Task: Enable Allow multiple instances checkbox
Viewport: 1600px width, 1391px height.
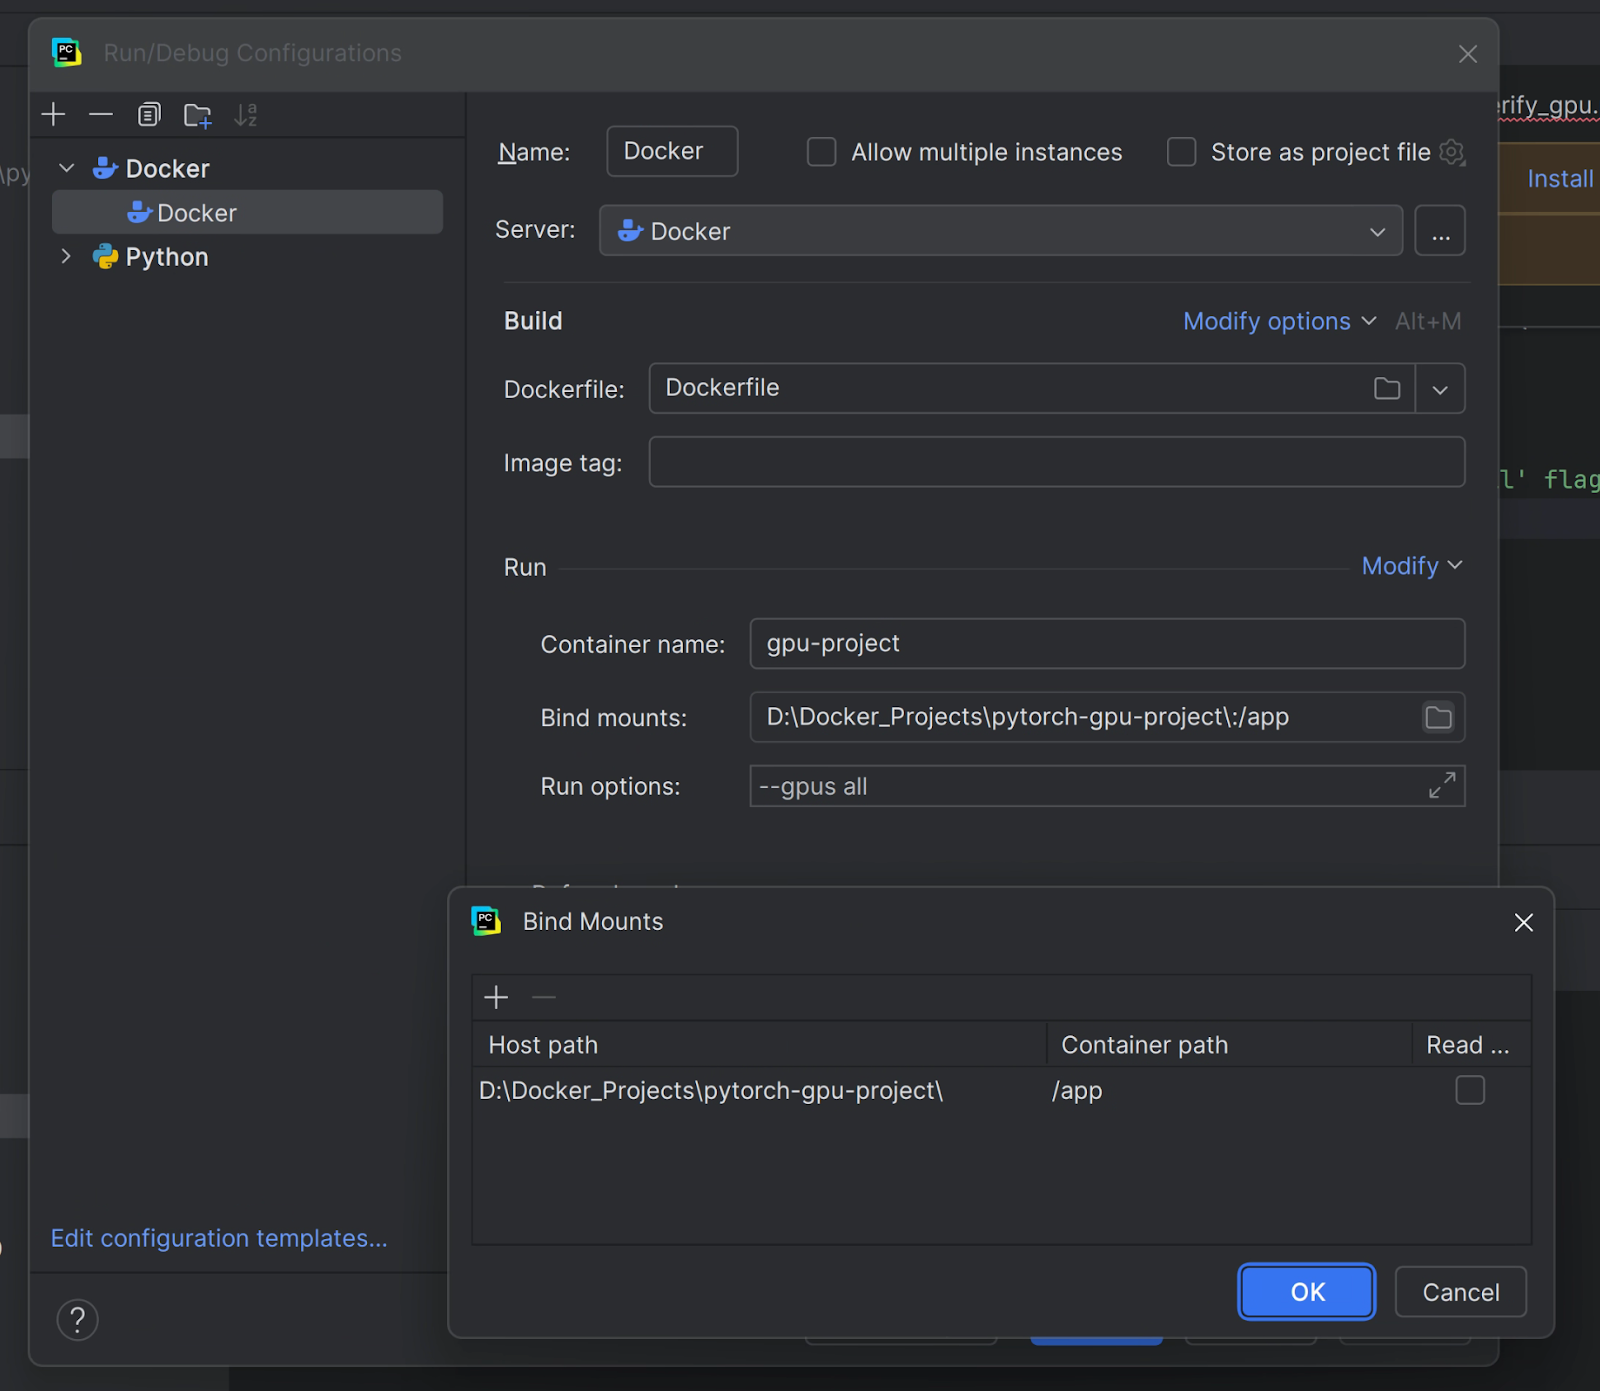Action: pos(822,152)
